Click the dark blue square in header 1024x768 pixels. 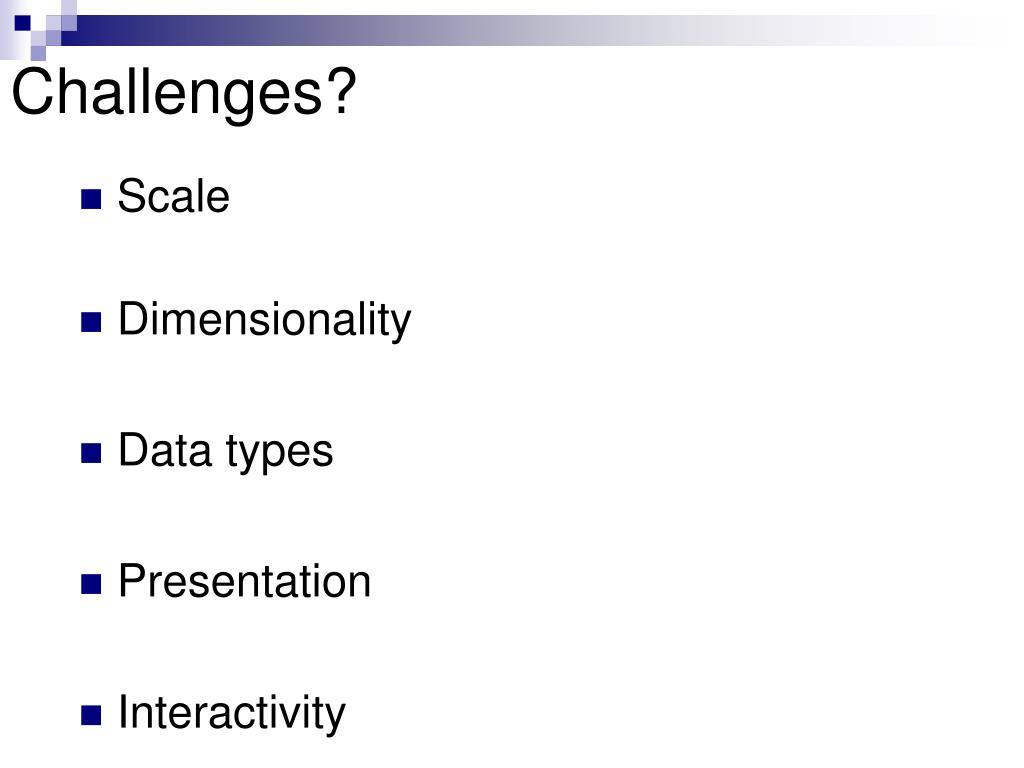click(23, 23)
